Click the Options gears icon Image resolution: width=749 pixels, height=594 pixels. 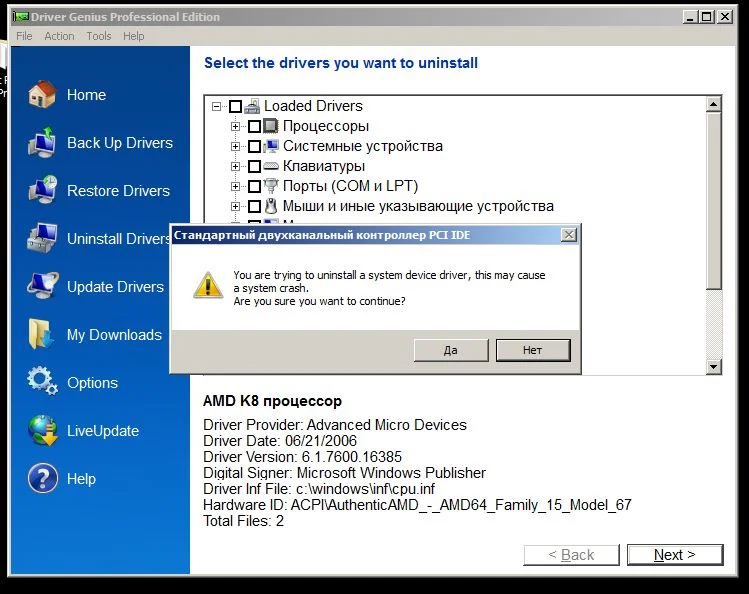pos(42,381)
